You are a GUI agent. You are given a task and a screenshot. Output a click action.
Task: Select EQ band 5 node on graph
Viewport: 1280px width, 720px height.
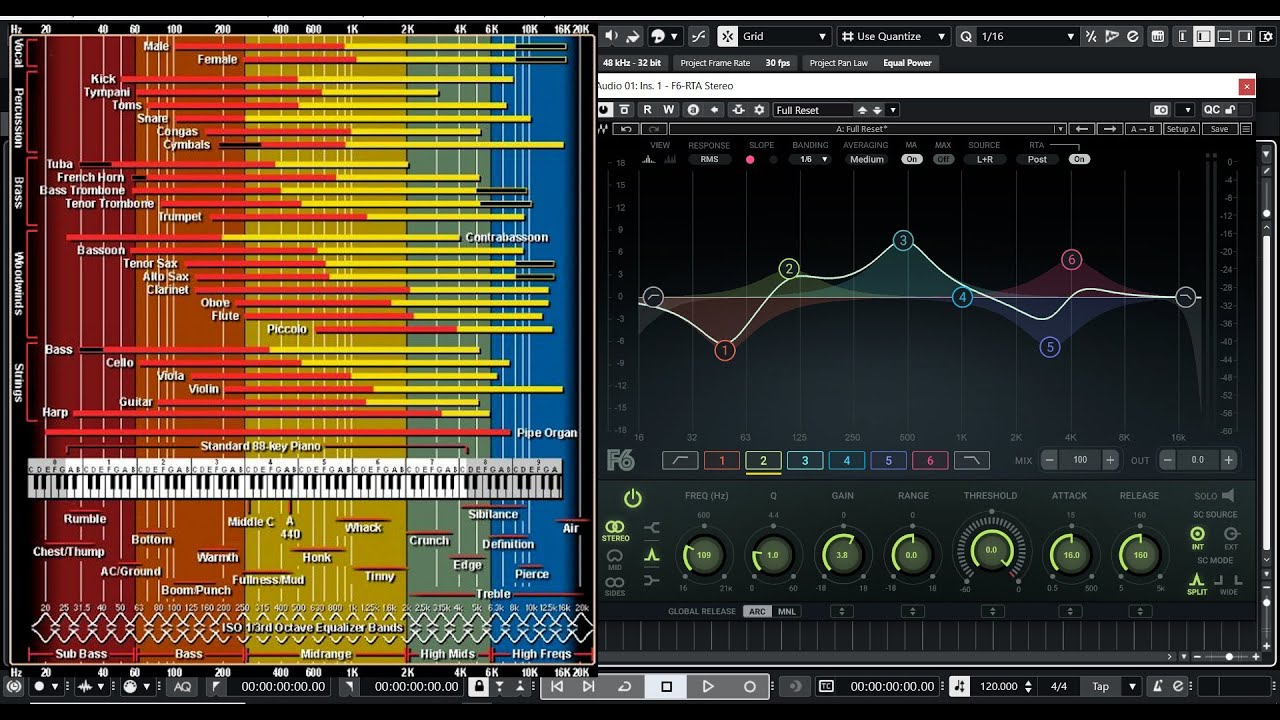click(1049, 347)
